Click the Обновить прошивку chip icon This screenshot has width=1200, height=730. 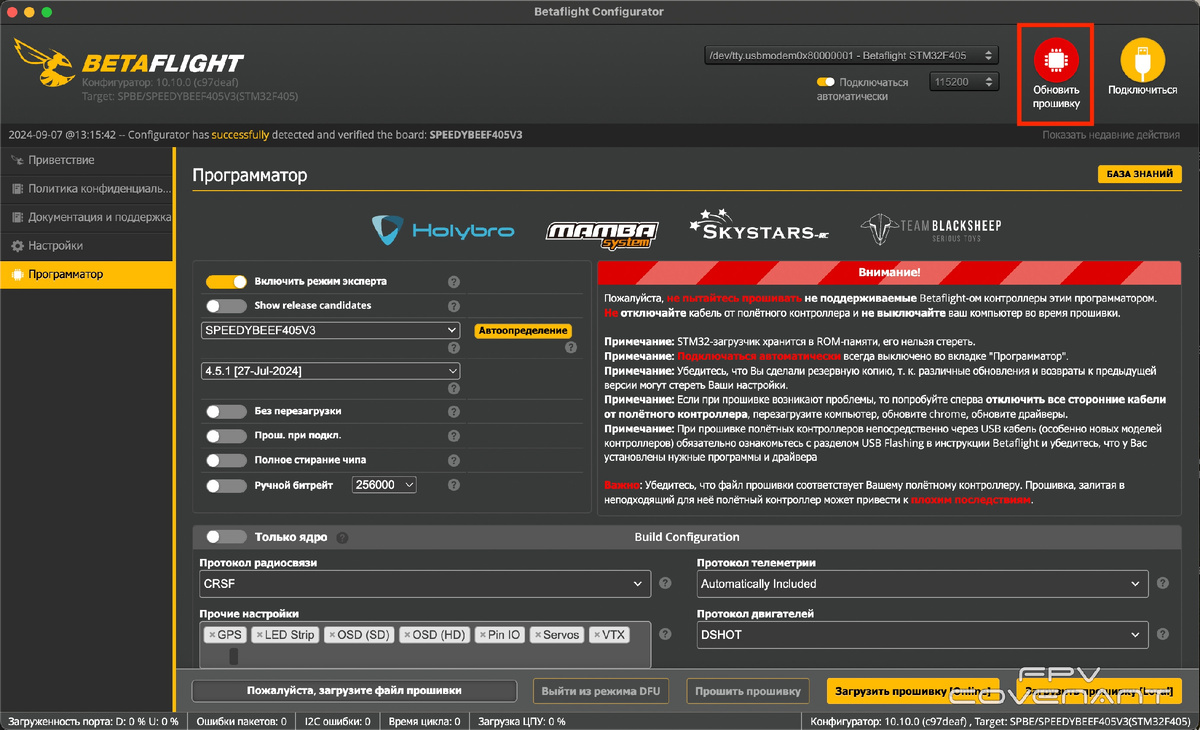(1055, 60)
